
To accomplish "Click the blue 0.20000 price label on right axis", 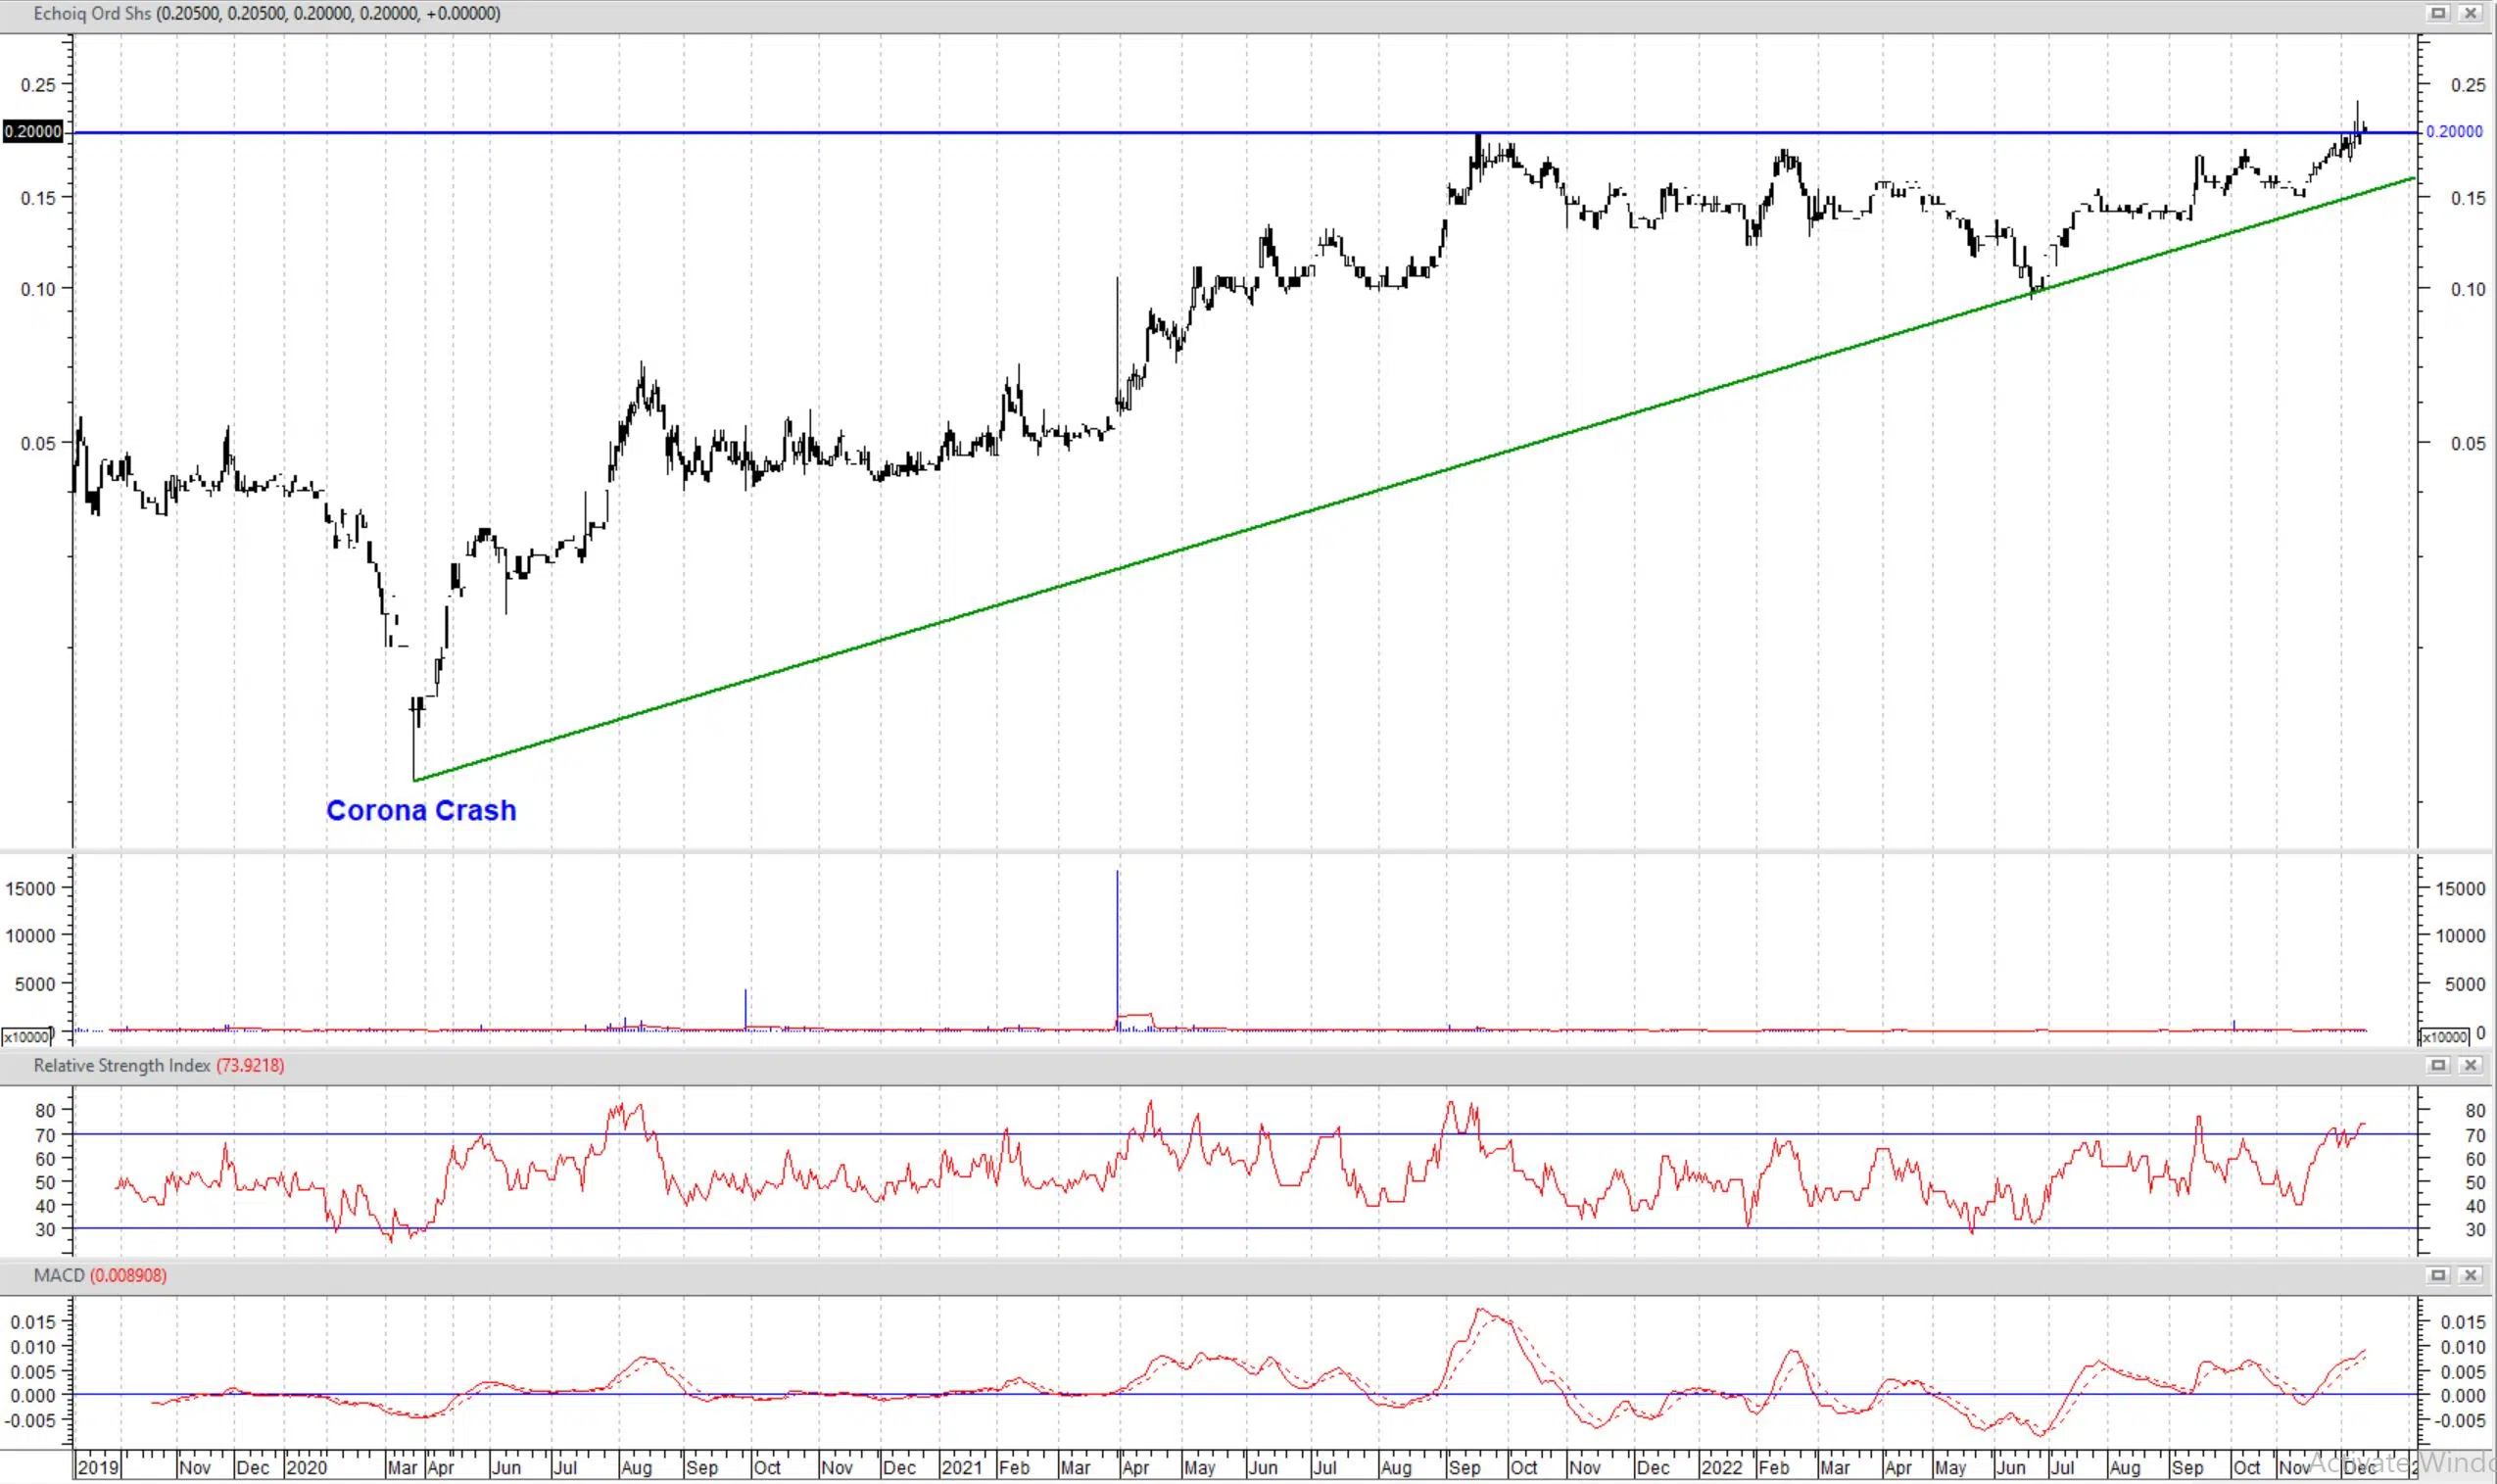I will point(2453,132).
